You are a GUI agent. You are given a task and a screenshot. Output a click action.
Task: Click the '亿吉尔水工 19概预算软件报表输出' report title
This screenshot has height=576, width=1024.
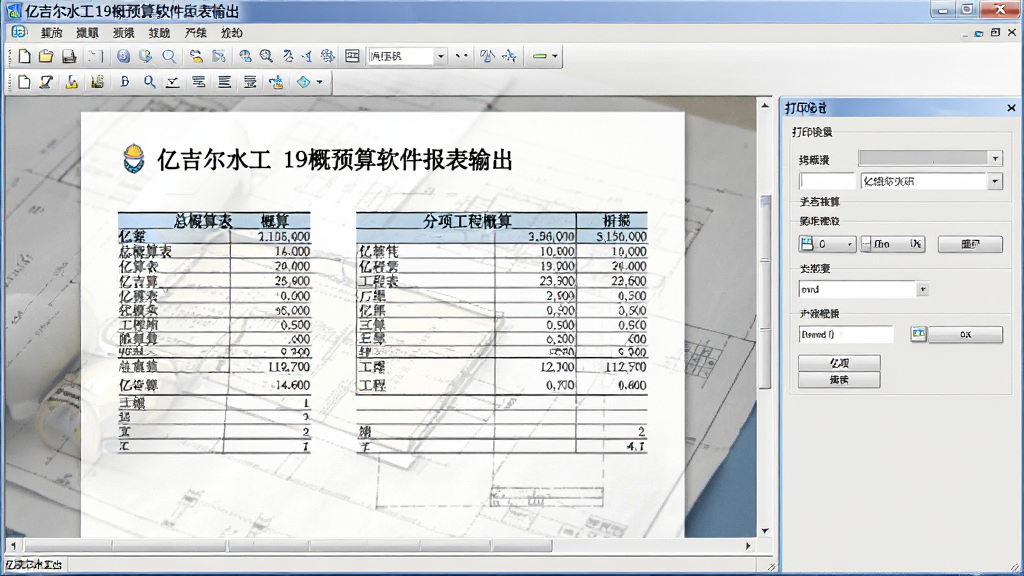click(334, 159)
